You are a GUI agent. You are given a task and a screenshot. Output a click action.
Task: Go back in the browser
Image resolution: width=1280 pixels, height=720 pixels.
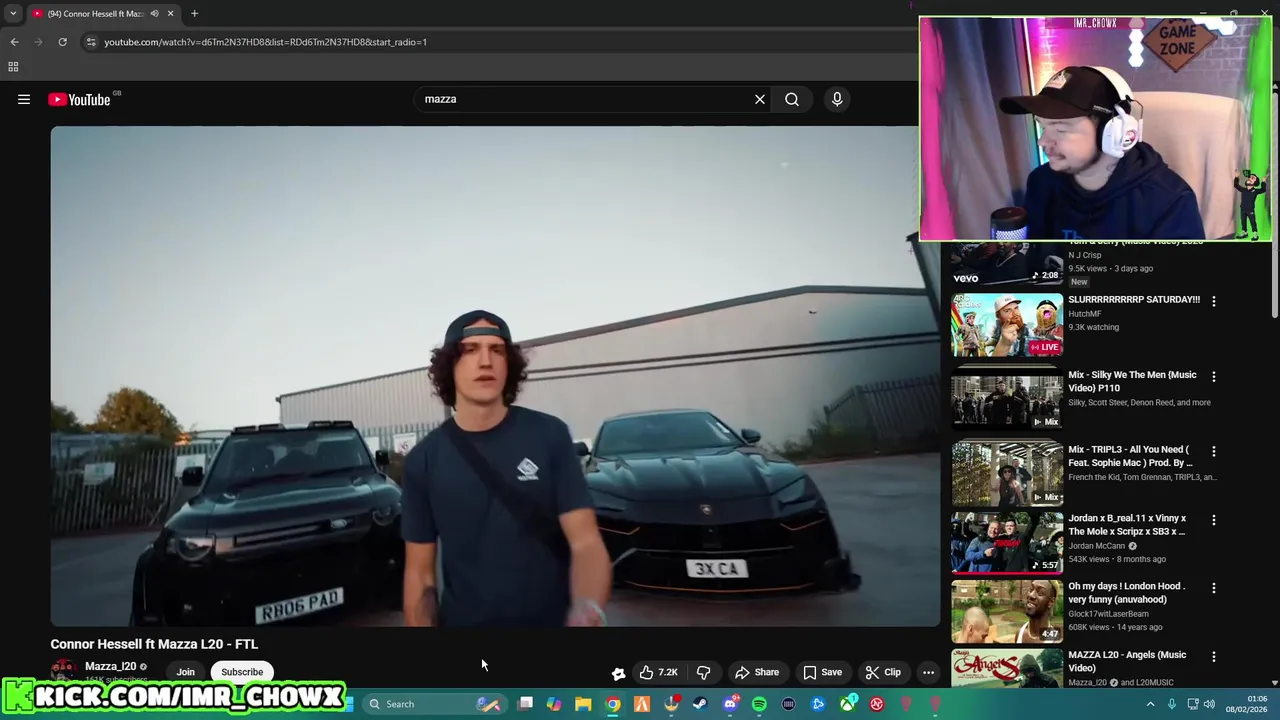click(14, 42)
